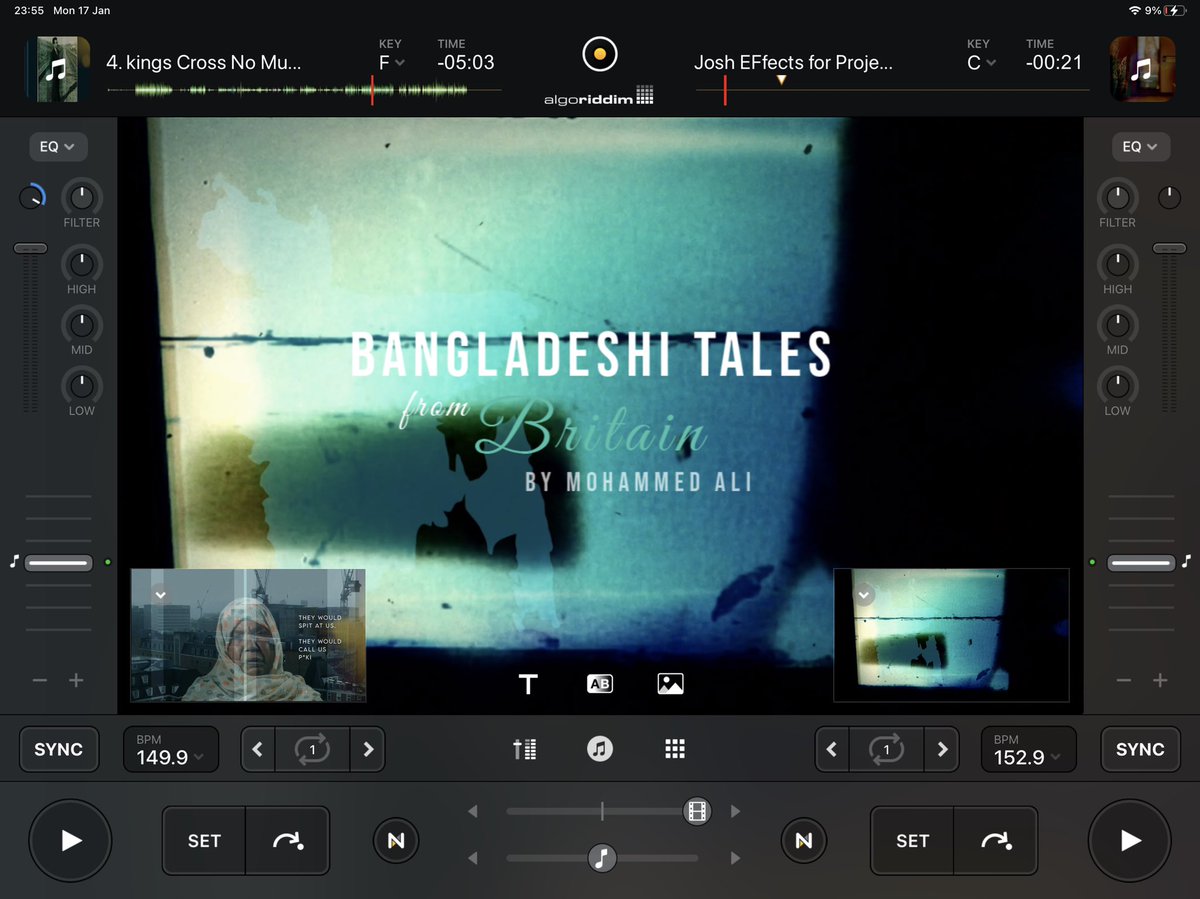Viewport: 1200px width, 899px height.
Task: Click left deck gain knob with blue ring
Action: pyautogui.click(x=32, y=197)
